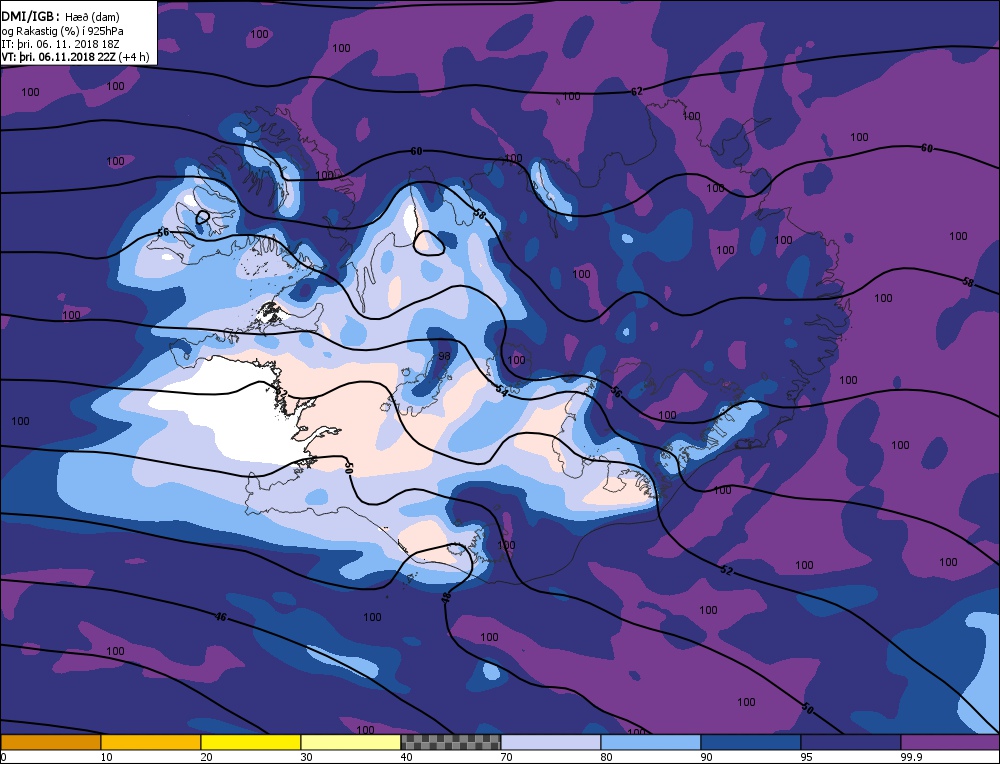The width and height of the screenshot is (1000, 764).
Task: Click the legend value '95'
Action: (807, 757)
